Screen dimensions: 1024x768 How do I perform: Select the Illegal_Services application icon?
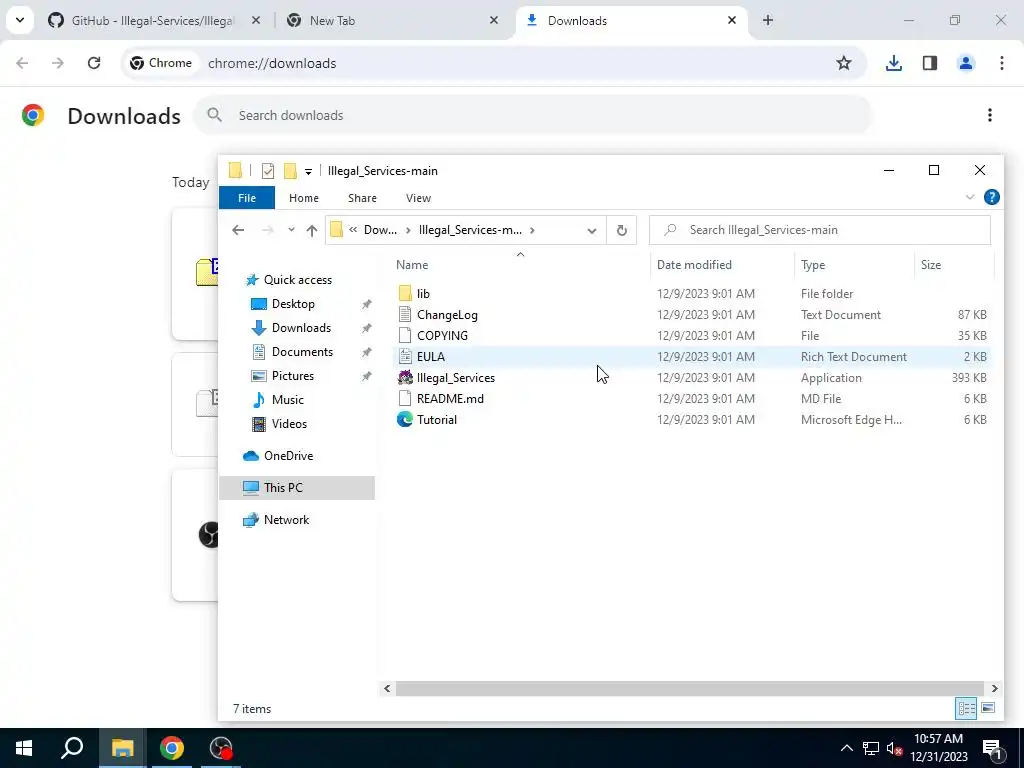tap(405, 377)
